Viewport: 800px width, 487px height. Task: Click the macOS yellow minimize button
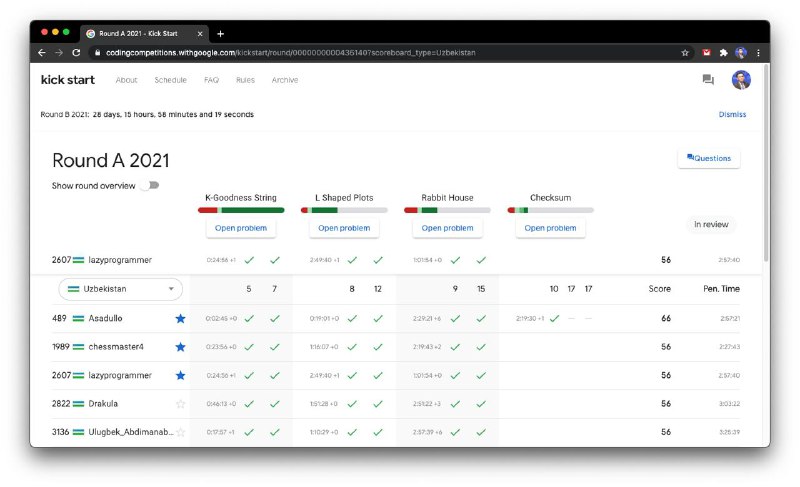[x=55, y=32]
